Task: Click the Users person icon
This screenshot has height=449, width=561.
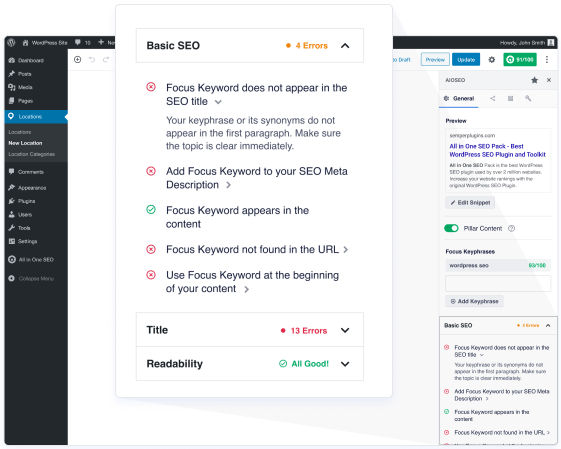Action: (x=11, y=214)
